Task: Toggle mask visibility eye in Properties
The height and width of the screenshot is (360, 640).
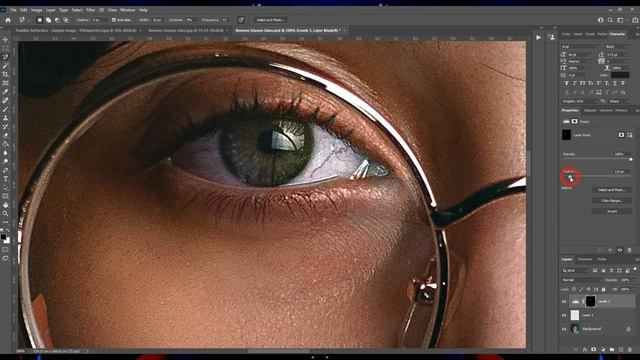Action: pyautogui.click(x=620, y=250)
